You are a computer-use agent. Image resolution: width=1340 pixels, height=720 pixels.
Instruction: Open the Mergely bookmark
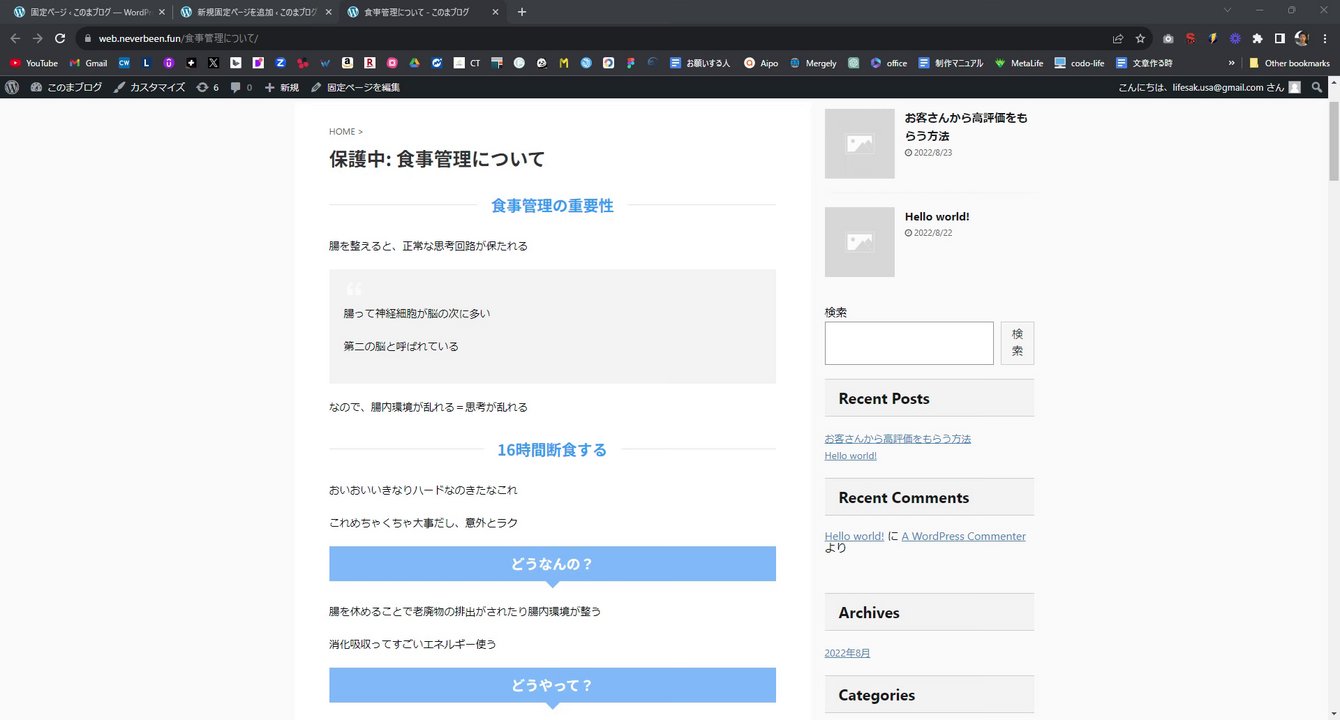813,63
